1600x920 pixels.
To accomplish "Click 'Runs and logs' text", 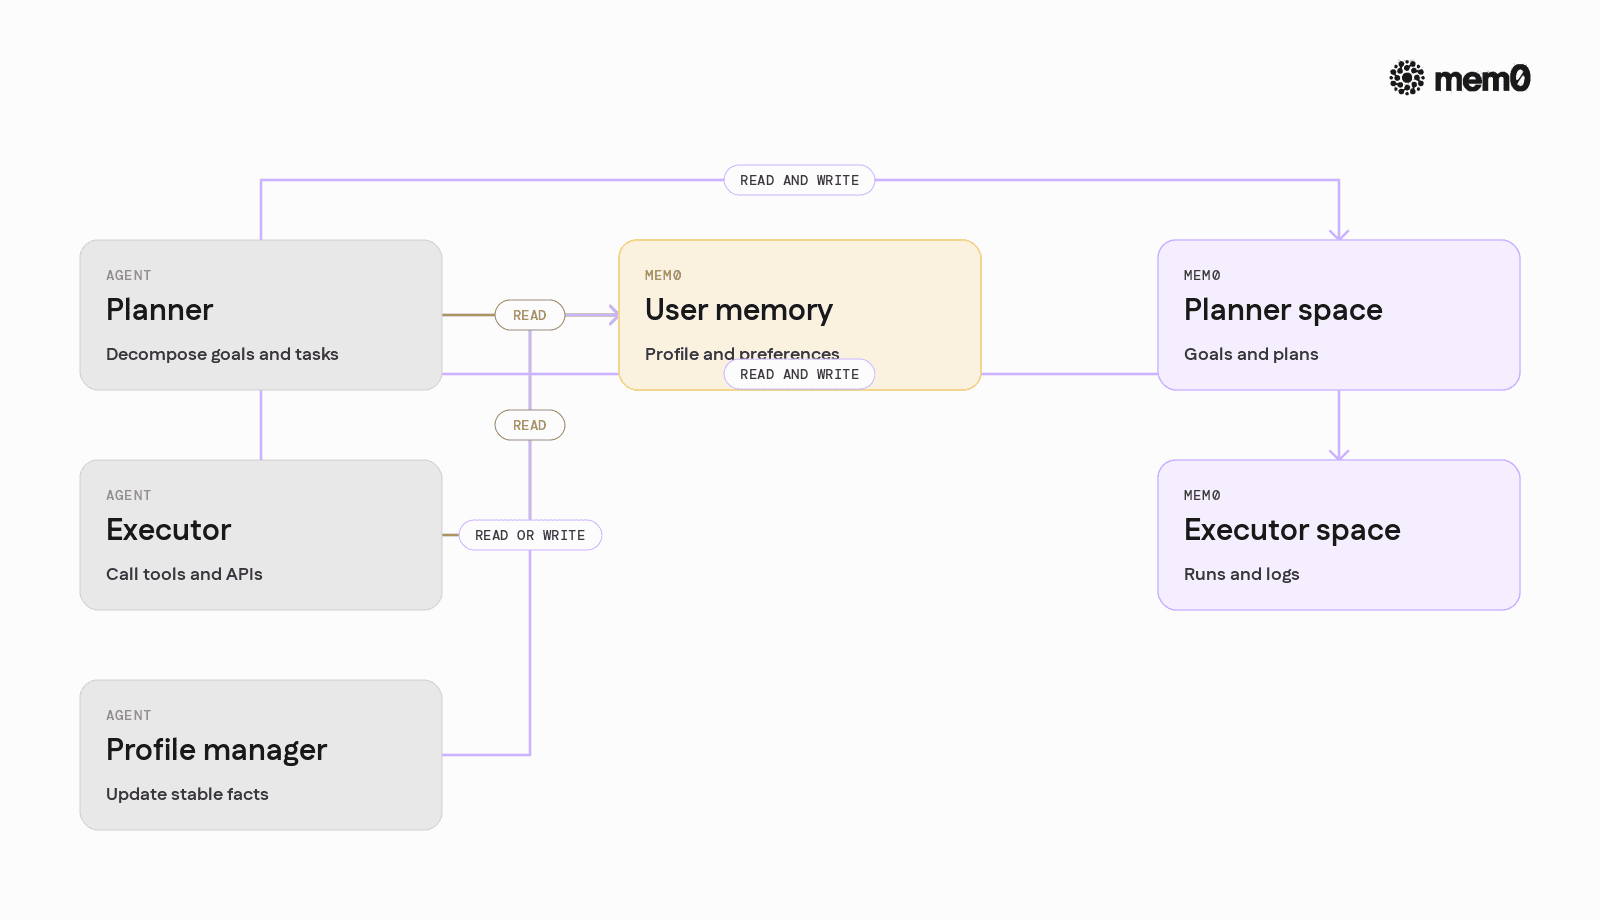I will tap(1242, 574).
